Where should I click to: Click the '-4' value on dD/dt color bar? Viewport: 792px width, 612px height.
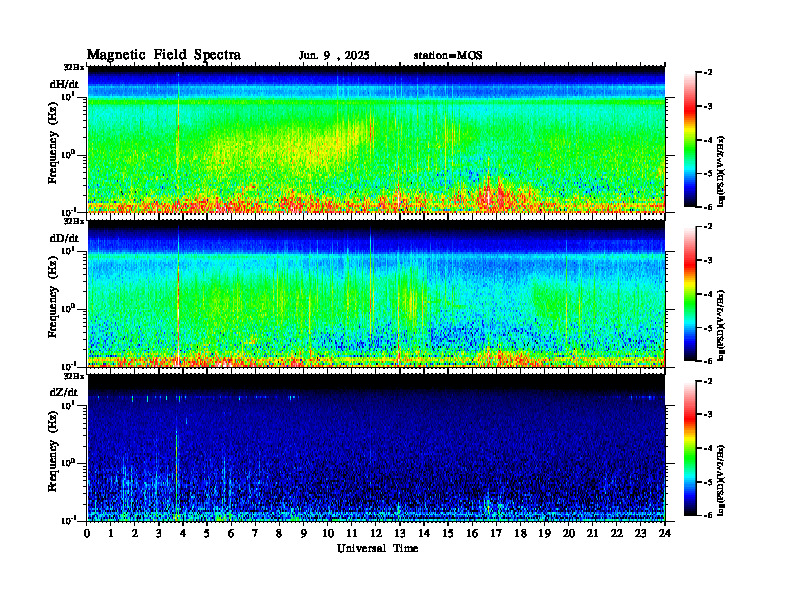[x=708, y=294]
